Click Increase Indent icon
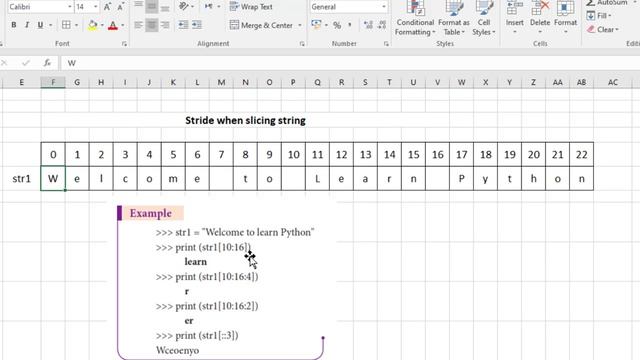This screenshot has width=640, height=360. 197,25
